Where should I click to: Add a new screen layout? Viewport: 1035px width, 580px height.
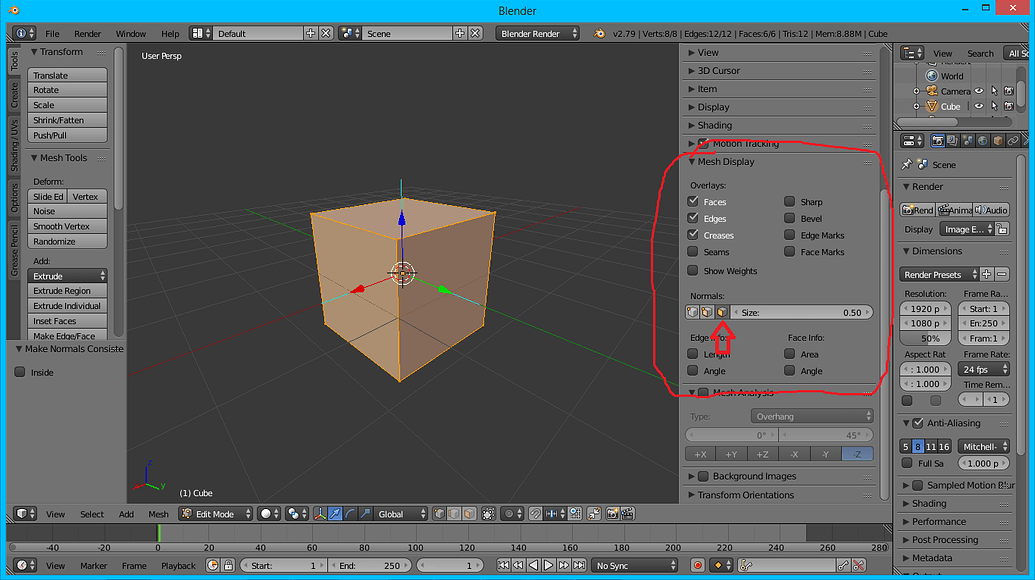310,33
